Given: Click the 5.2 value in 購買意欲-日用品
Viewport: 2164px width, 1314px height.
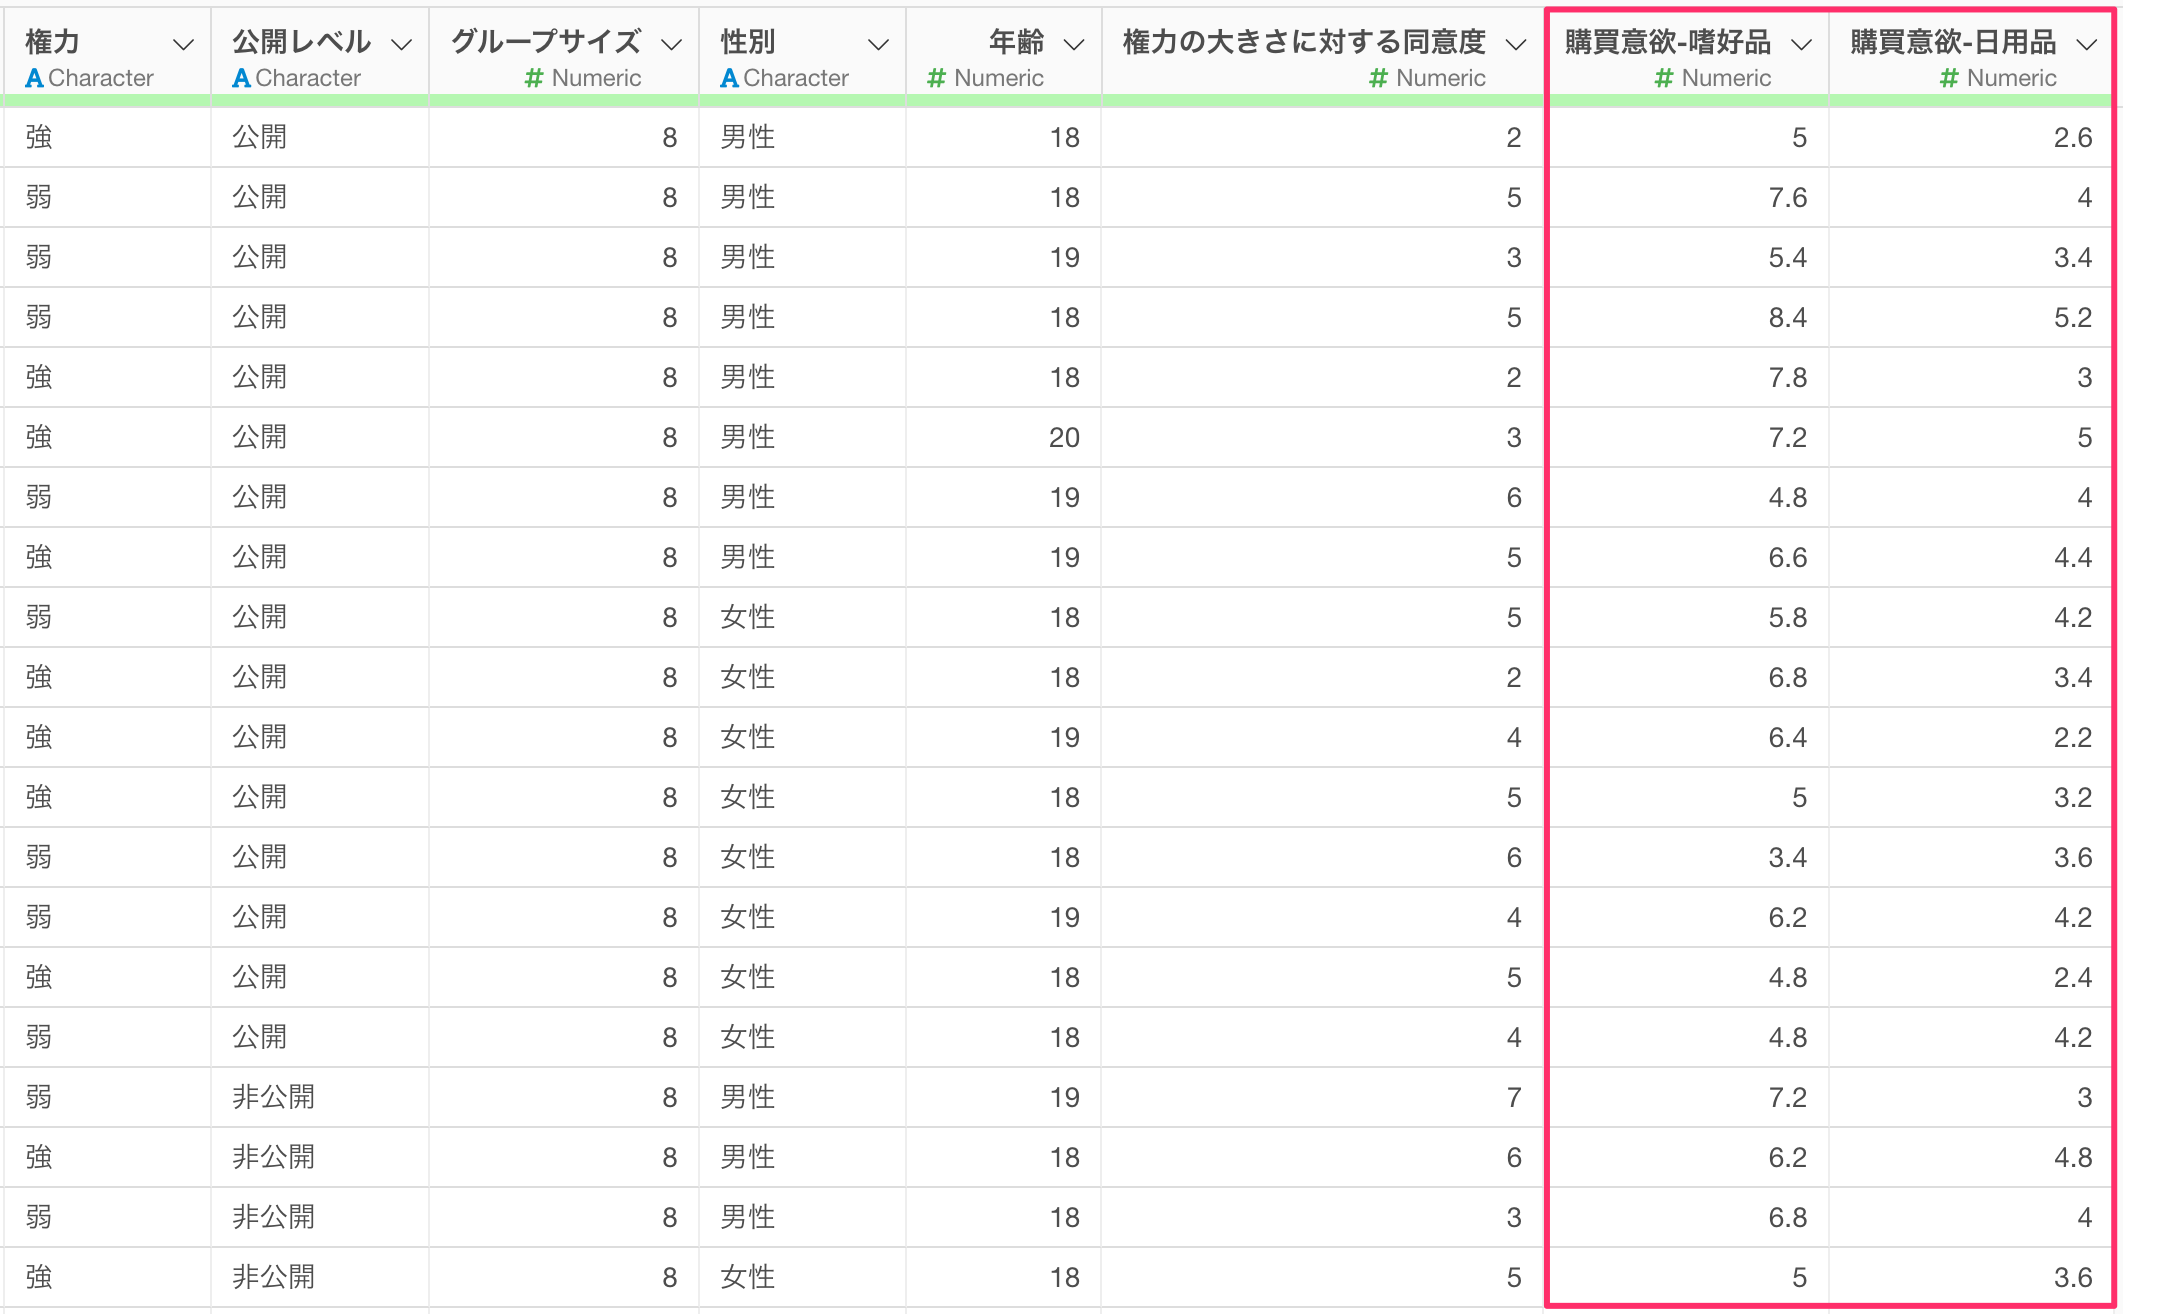Looking at the screenshot, I should click(x=2072, y=318).
